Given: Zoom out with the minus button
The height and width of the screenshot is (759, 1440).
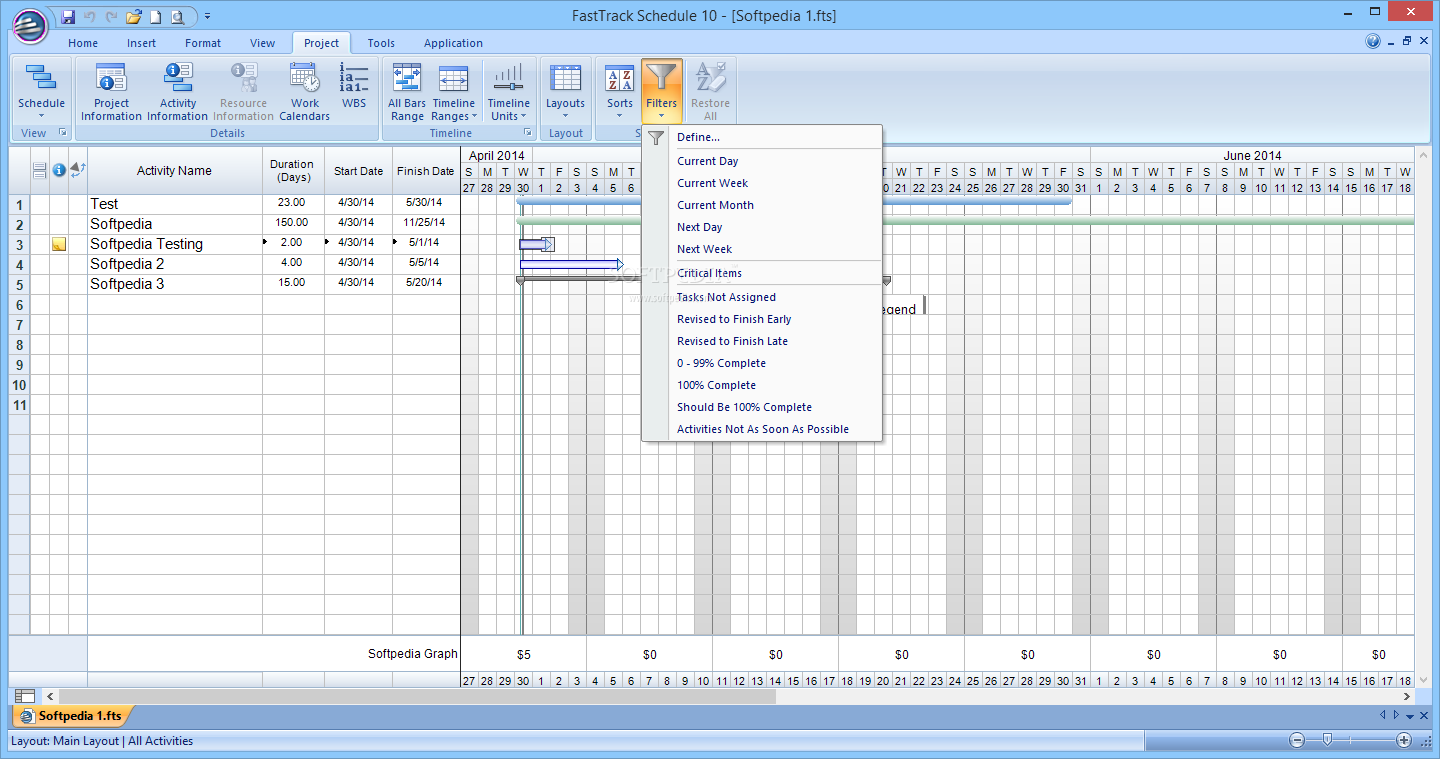Looking at the screenshot, I should (x=1297, y=740).
